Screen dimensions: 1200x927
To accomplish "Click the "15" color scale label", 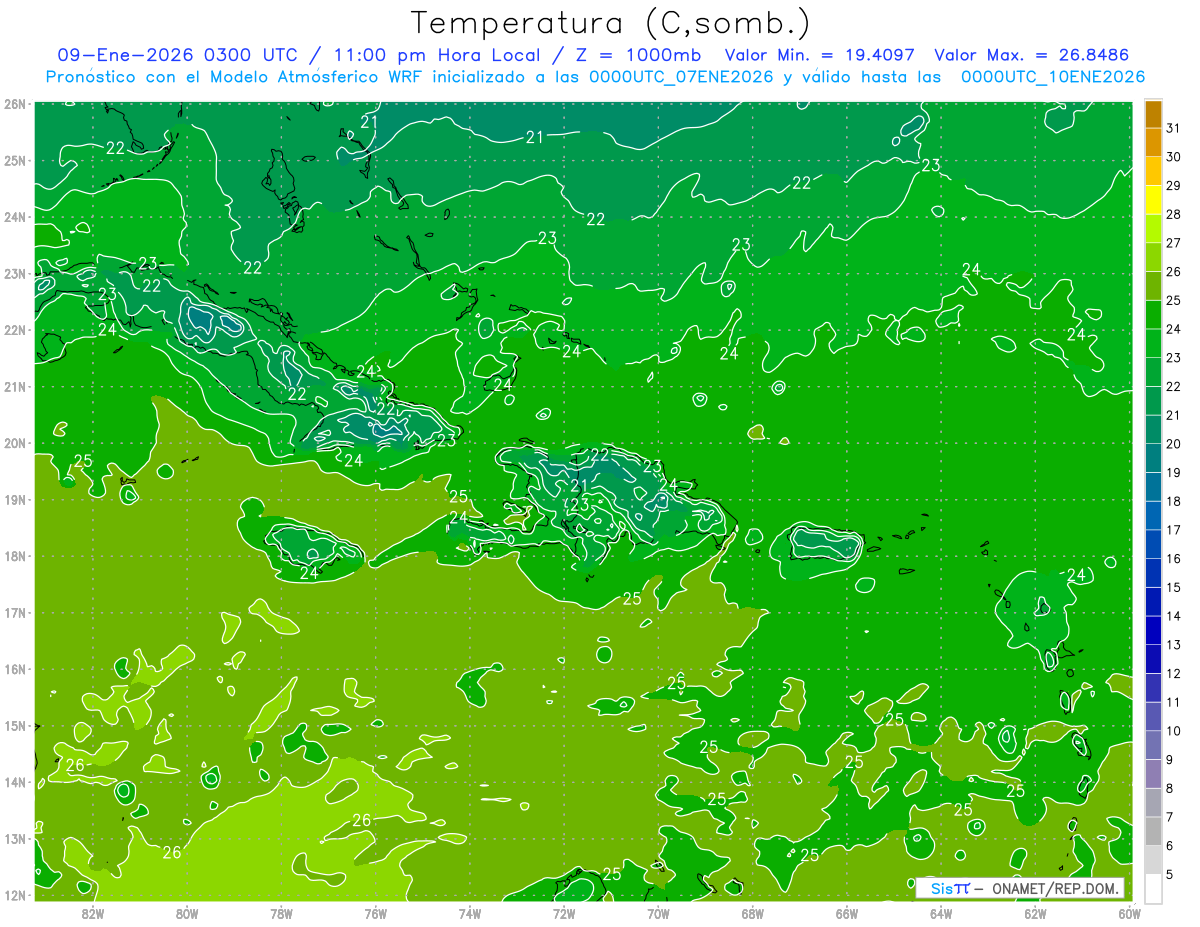I will 1173,588.
